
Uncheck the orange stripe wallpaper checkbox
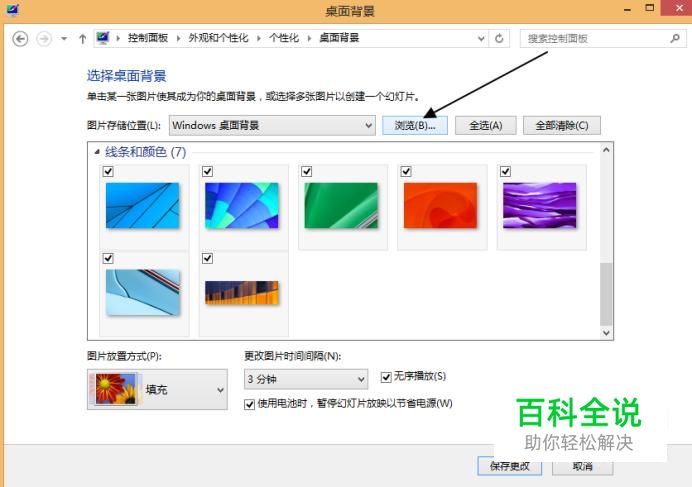click(207, 258)
